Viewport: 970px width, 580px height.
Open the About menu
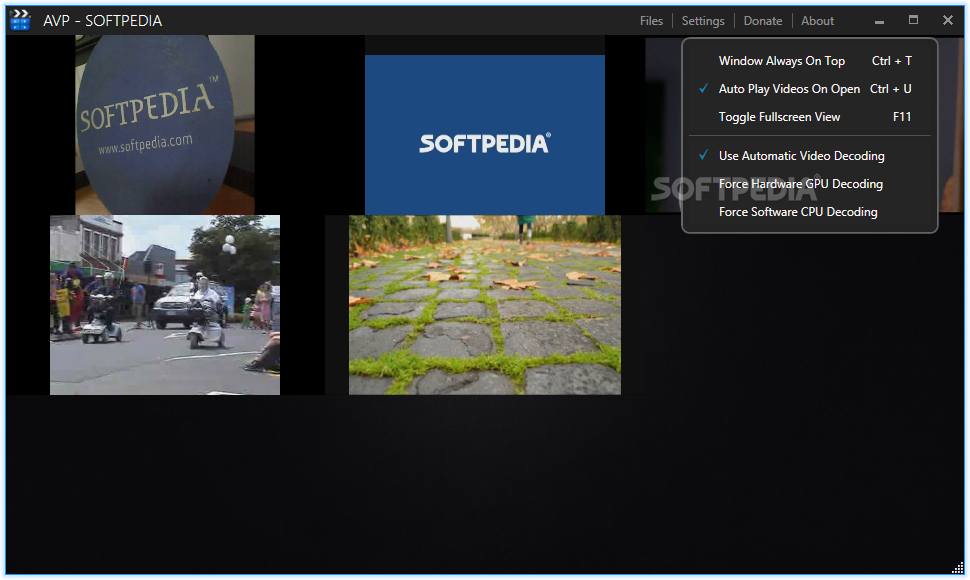point(817,21)
